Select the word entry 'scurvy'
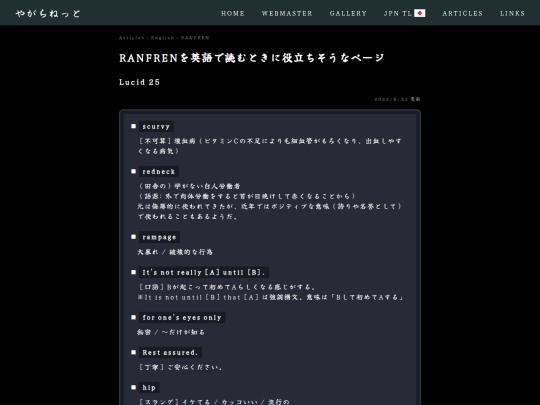This screenshot has width=540, height=405. [x=156, y=126]
